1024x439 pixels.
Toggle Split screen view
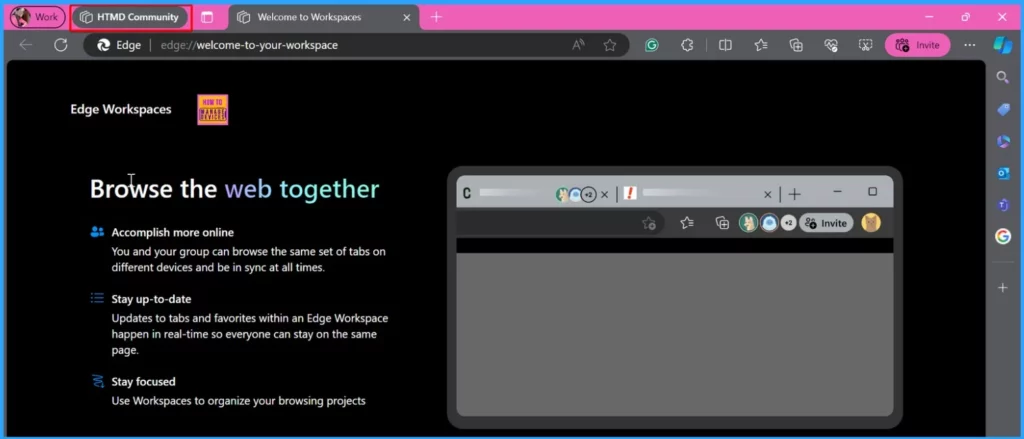pyautogui.click(x=725, y=45)
